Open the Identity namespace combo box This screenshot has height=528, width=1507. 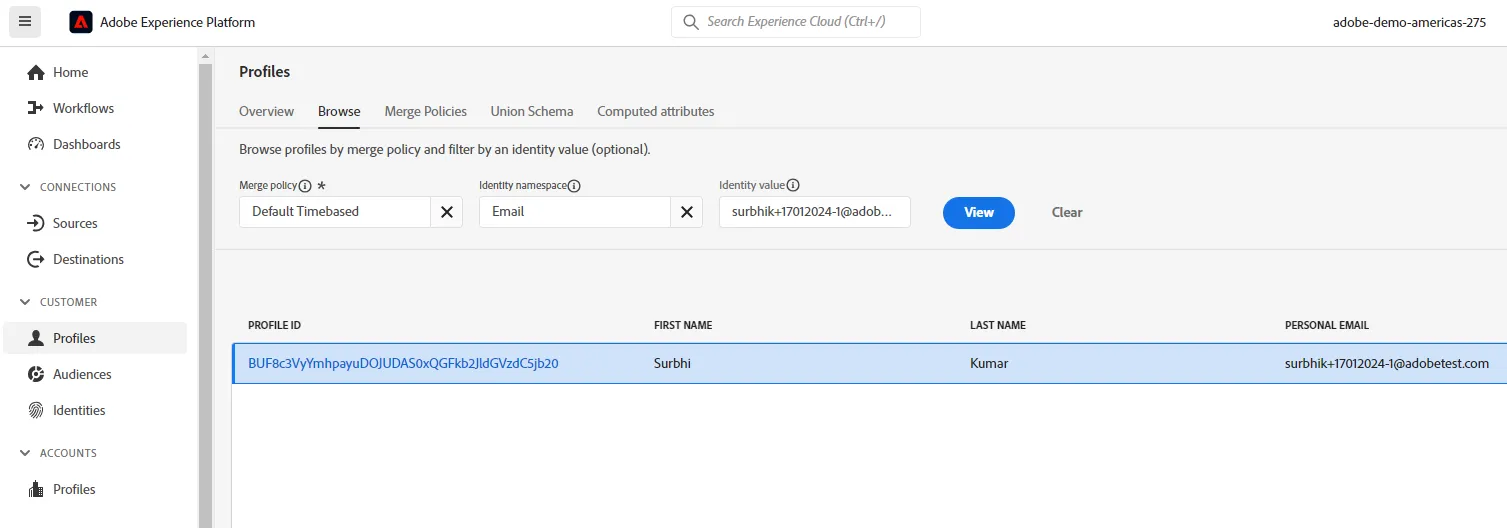(575, 212)
